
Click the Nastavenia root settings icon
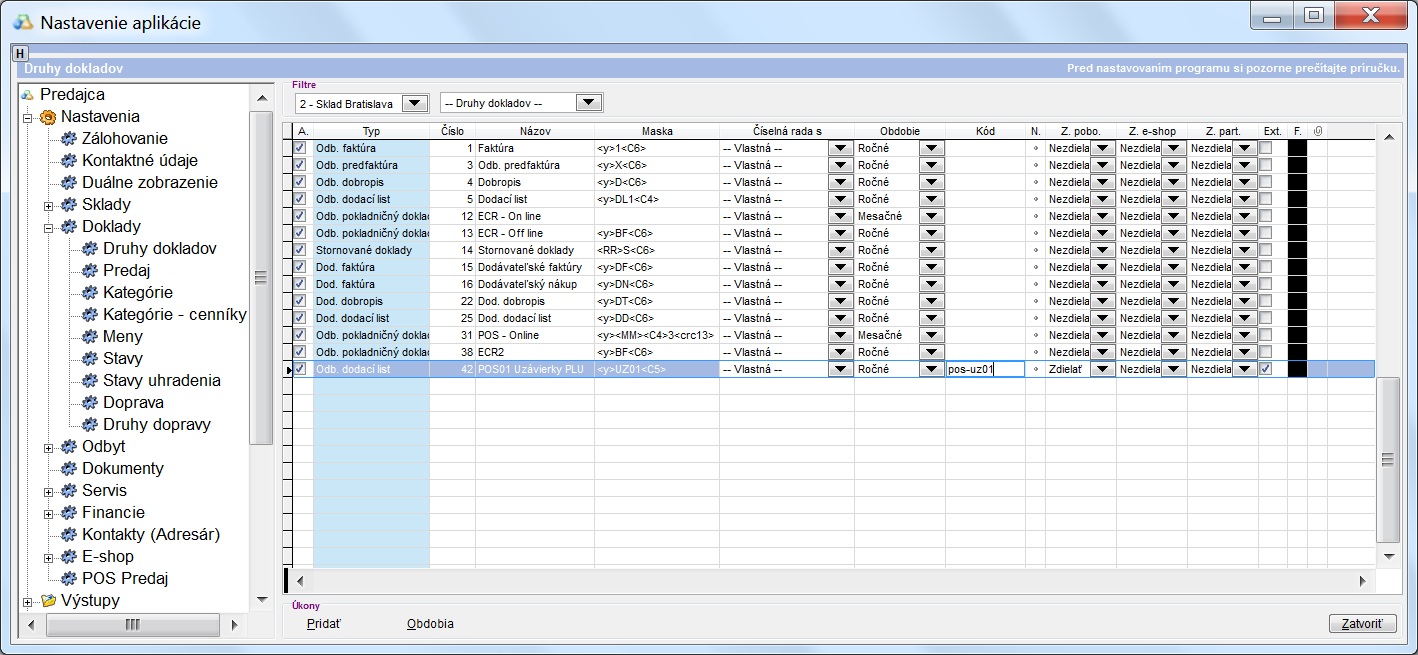pyautogui.click(x=47, y=117)
